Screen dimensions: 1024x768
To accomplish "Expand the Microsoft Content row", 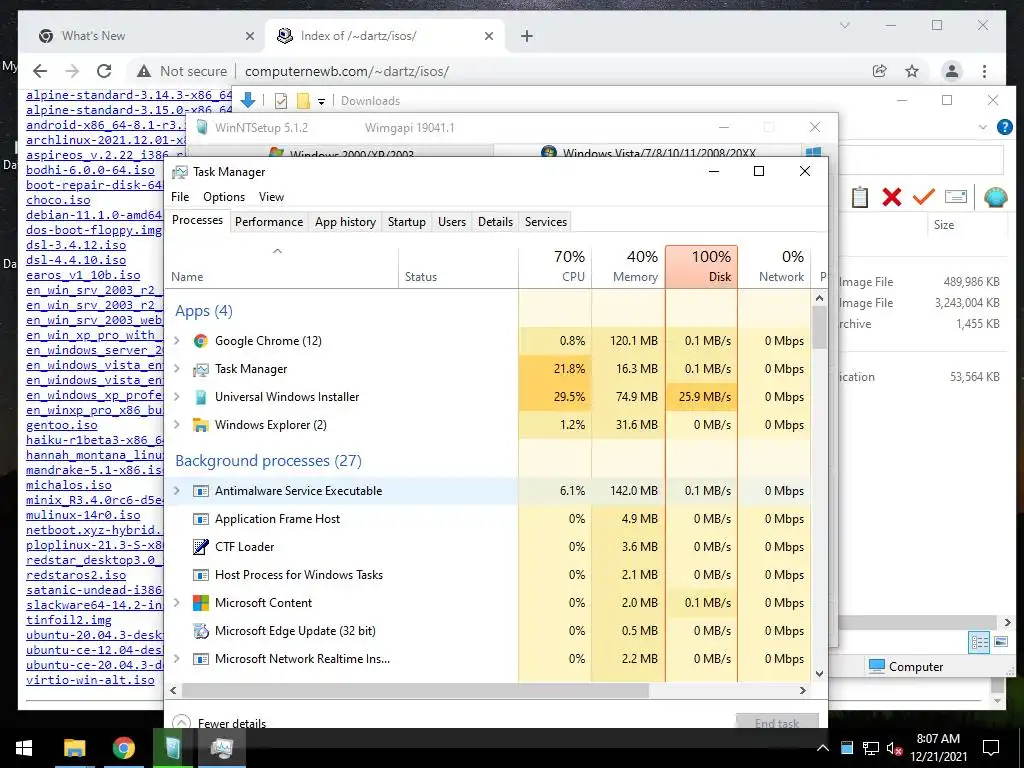I will 176,603.
